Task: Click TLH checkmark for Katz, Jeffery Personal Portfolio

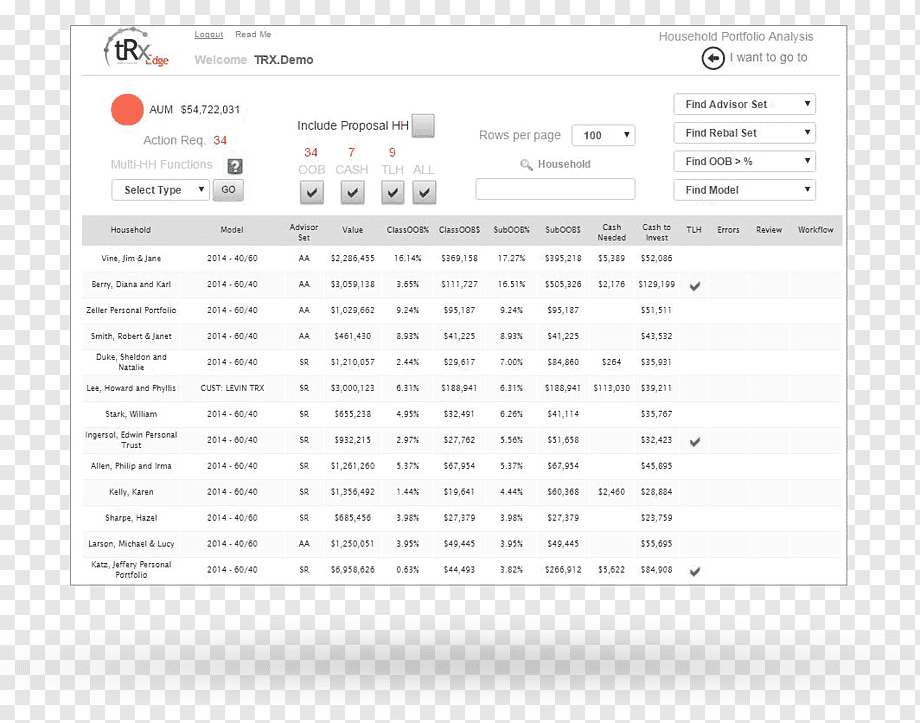Action: point(695,572)
